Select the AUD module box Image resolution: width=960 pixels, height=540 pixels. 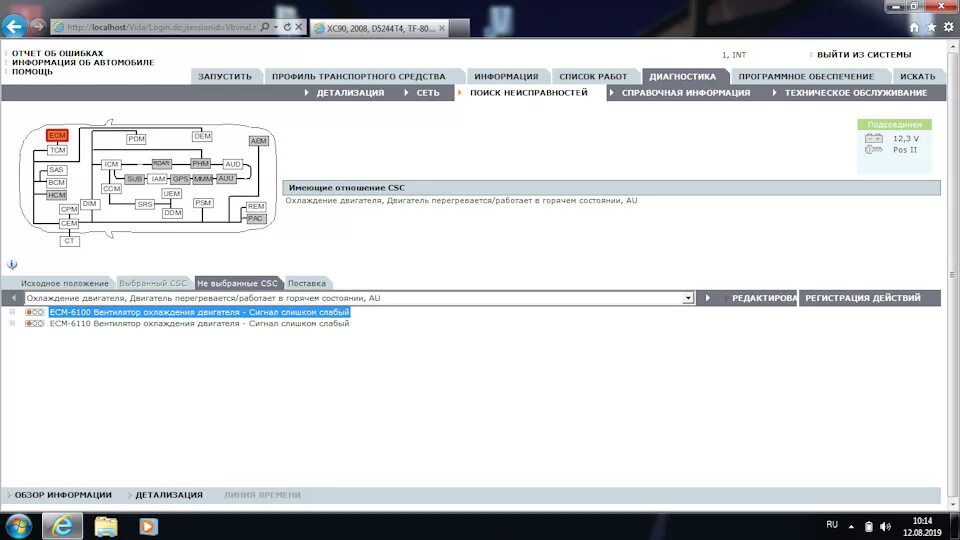[233, 164]
